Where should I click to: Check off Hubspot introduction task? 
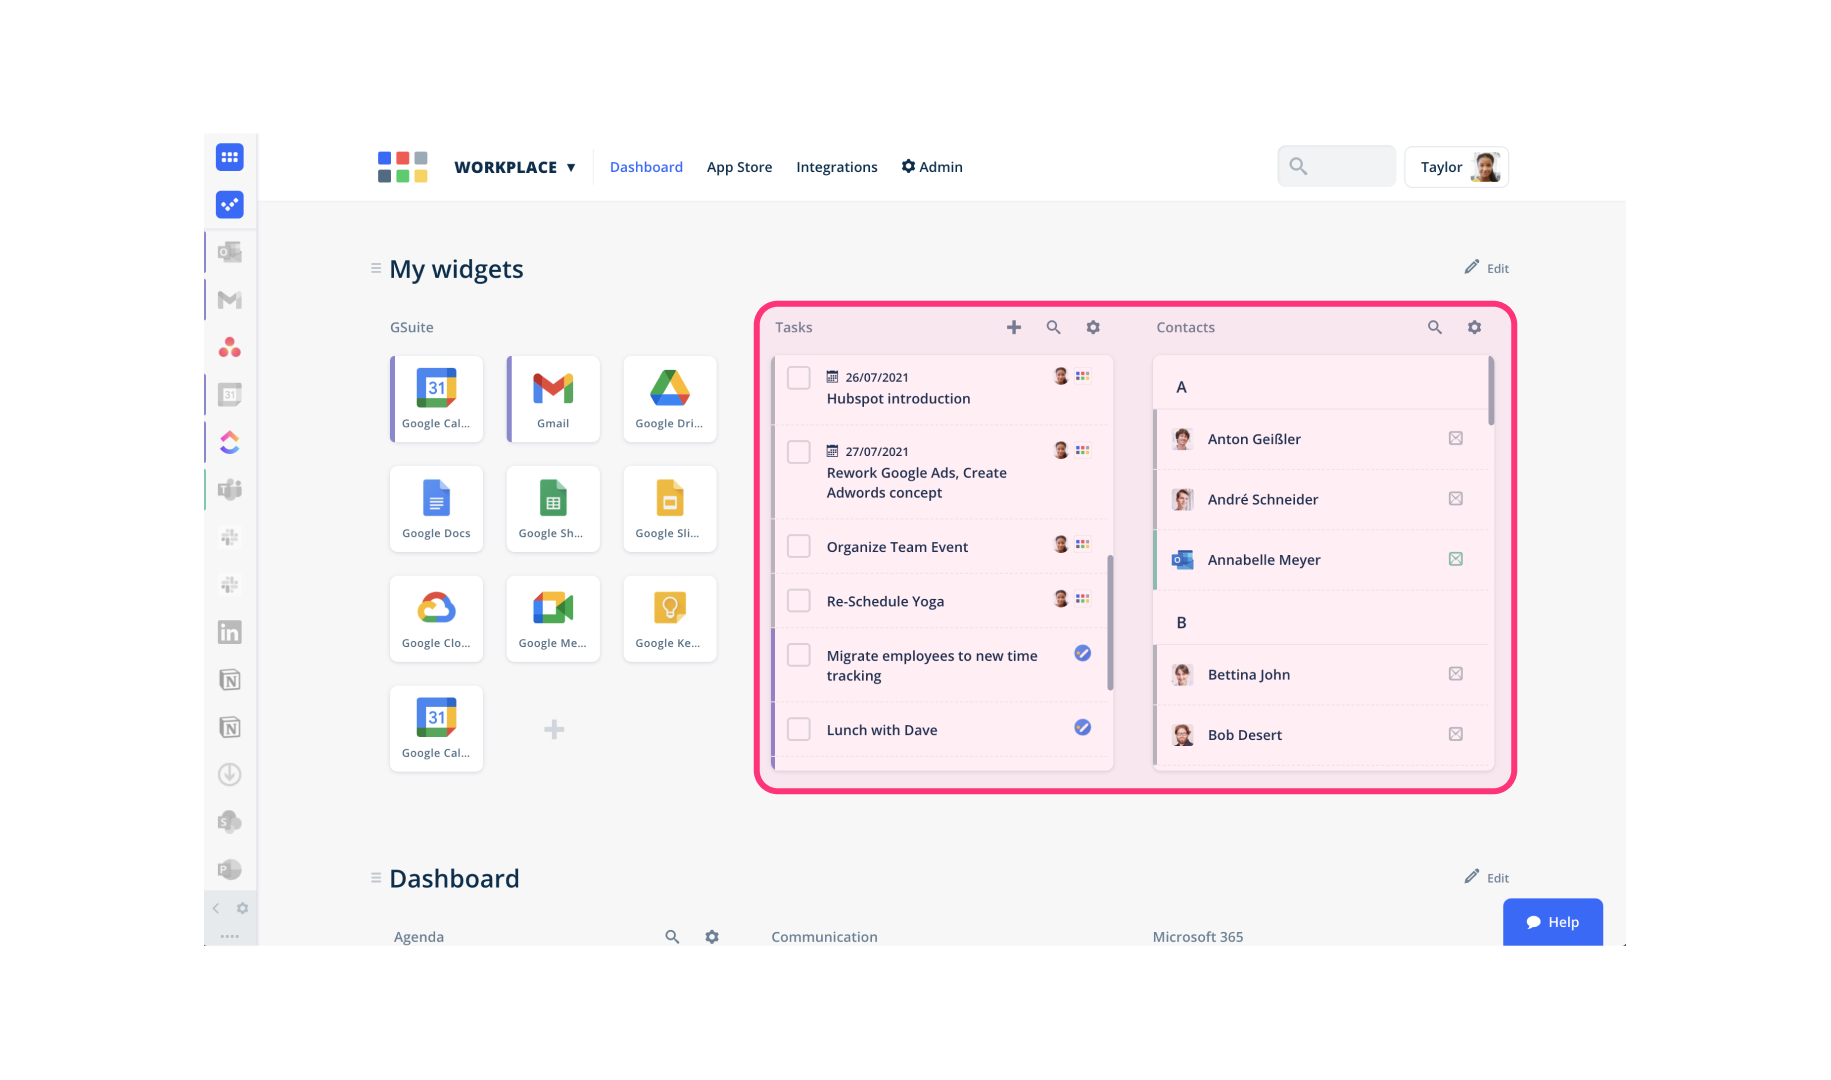pyautogui.click(x=799, y=378)
